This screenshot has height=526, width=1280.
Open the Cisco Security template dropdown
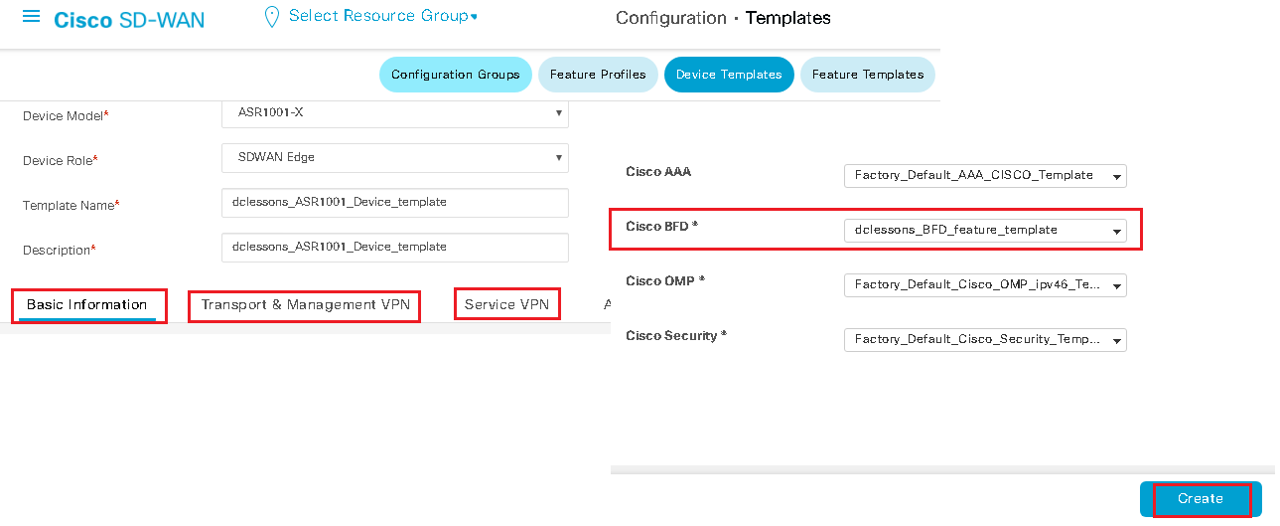tap(985, 340)
